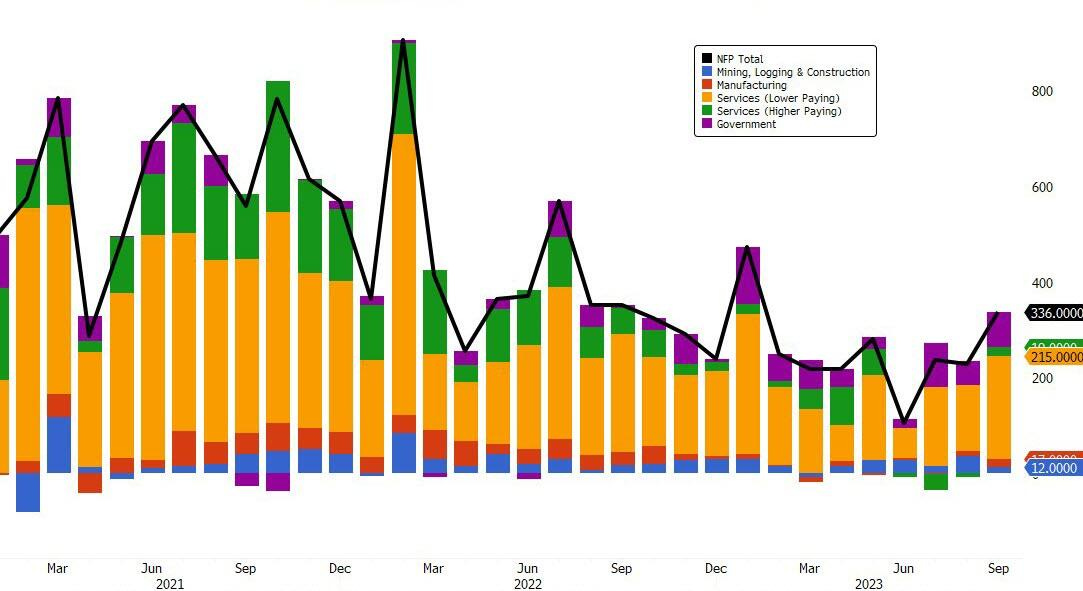
Task: Select the 215.0000 orange value tag
Action: click(1055, 357)
